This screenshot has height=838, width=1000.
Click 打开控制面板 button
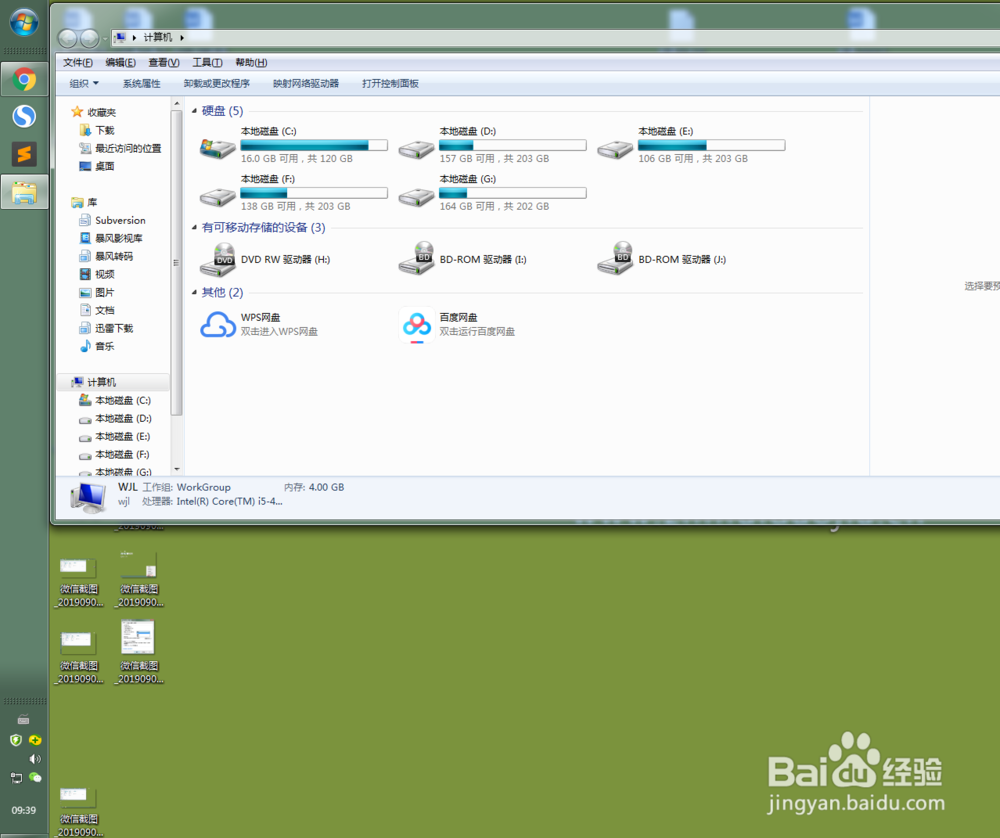click(390, 84)
